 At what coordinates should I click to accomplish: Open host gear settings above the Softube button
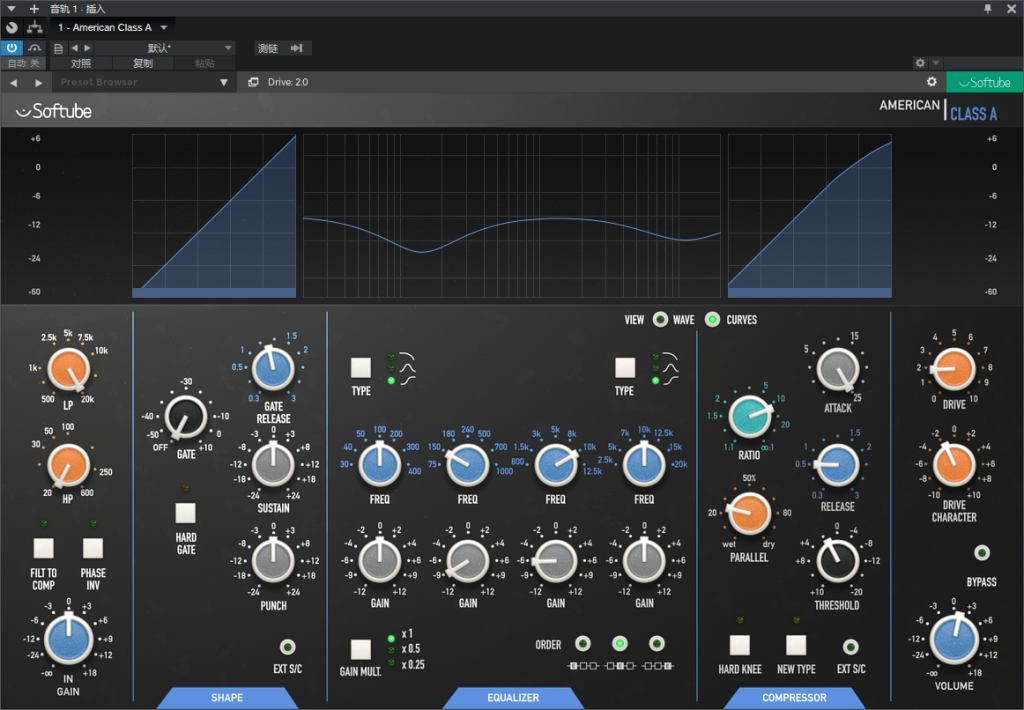point(920,63)
